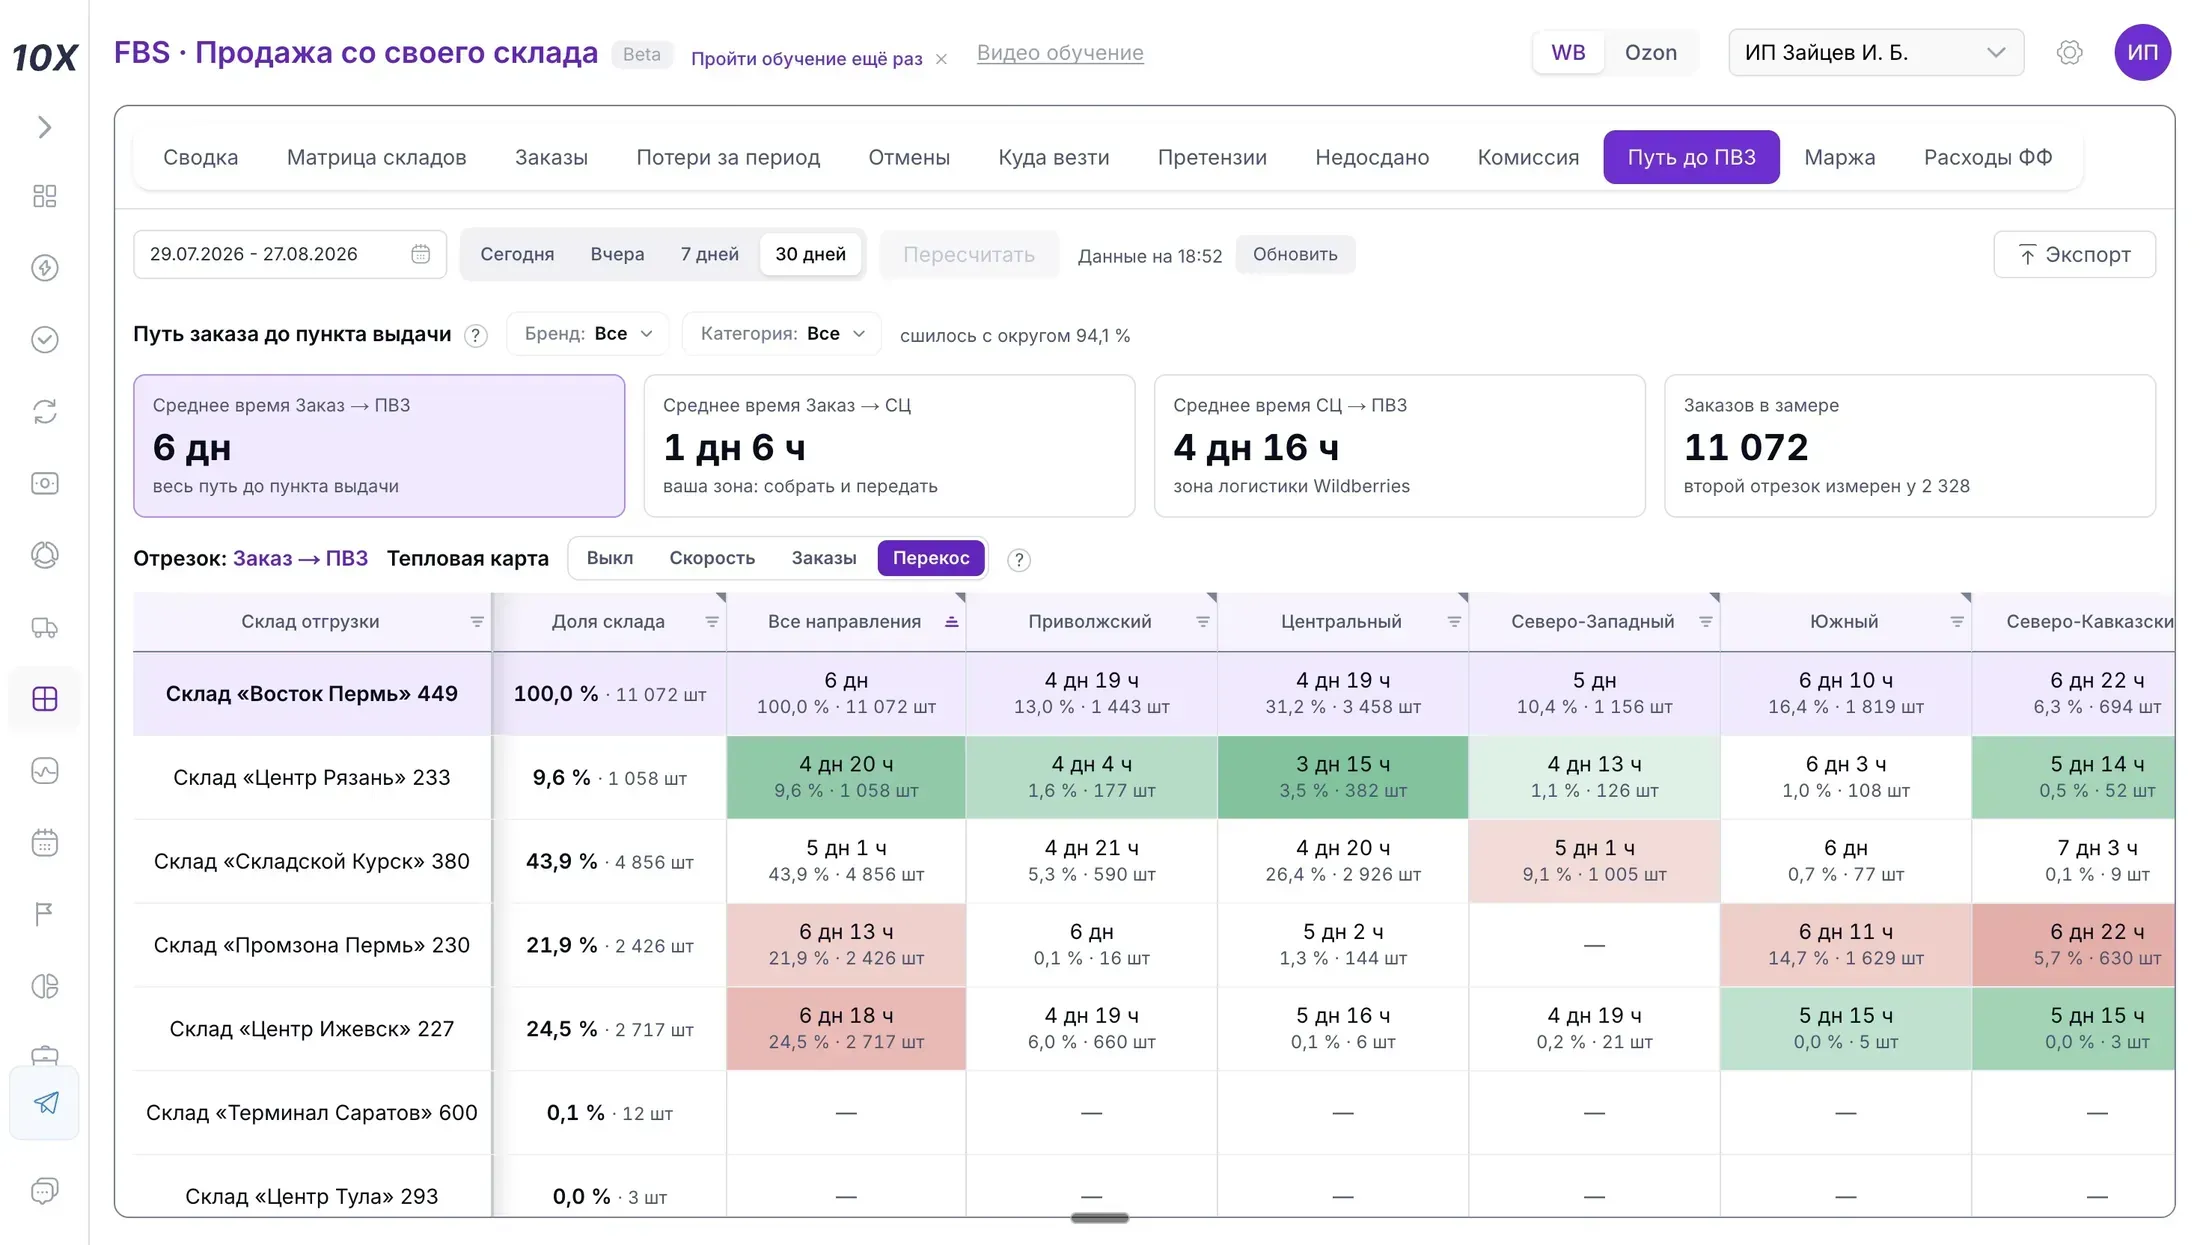
Task: Click help icon next to Путь заказа heading
Action: click(476, 336)
